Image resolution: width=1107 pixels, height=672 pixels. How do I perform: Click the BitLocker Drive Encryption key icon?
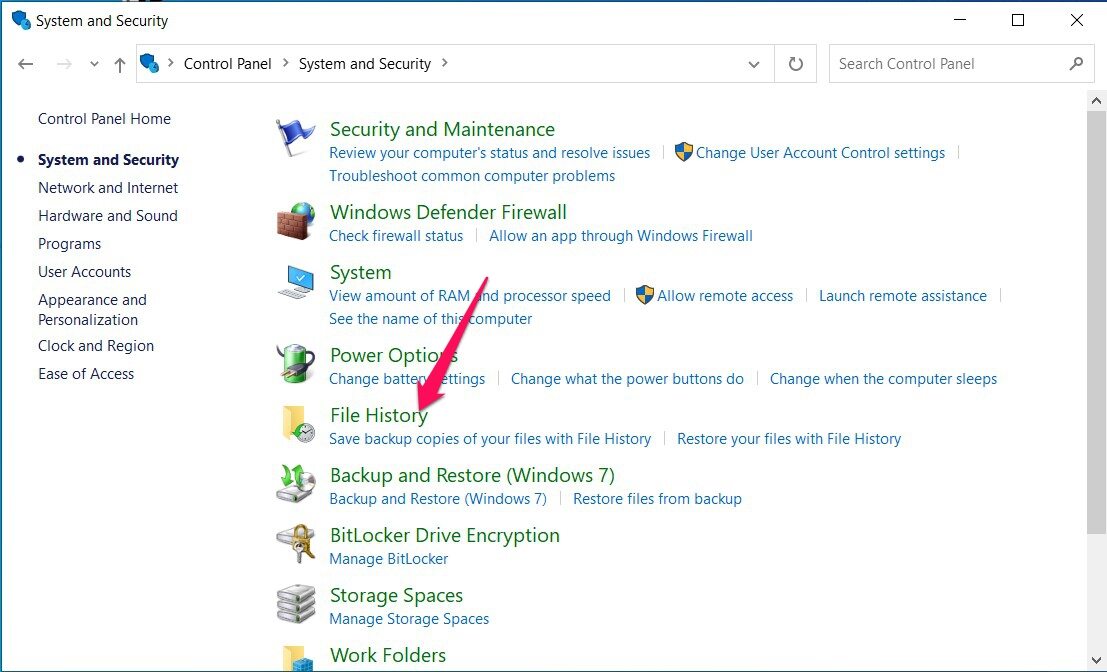point(294,544)
